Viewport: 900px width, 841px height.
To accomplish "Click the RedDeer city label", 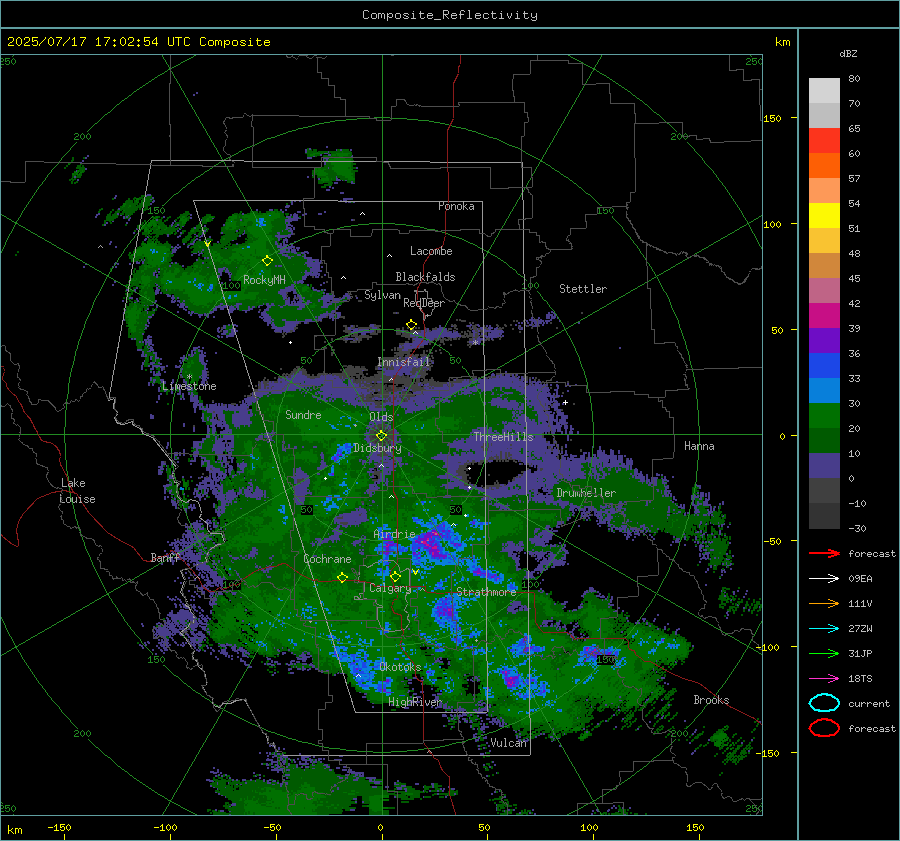I will [x=424, y=303].
